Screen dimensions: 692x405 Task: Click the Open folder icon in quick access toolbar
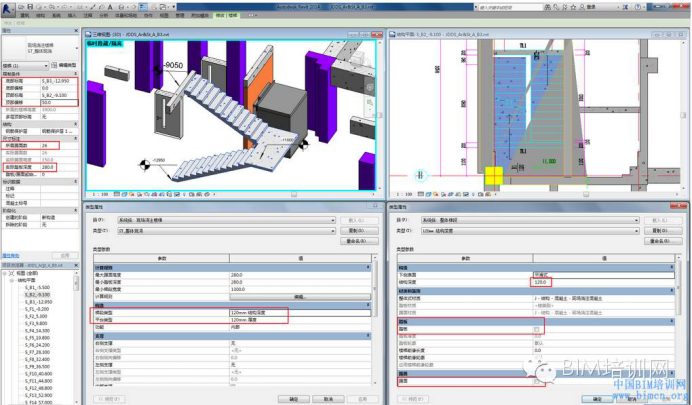[22, 7]
